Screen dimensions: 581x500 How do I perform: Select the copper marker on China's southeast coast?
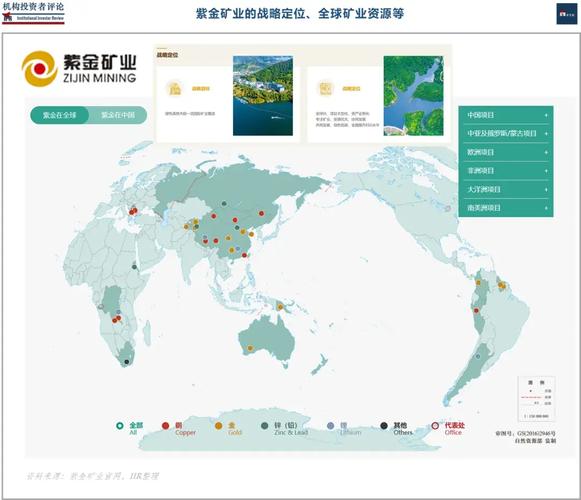244,255
